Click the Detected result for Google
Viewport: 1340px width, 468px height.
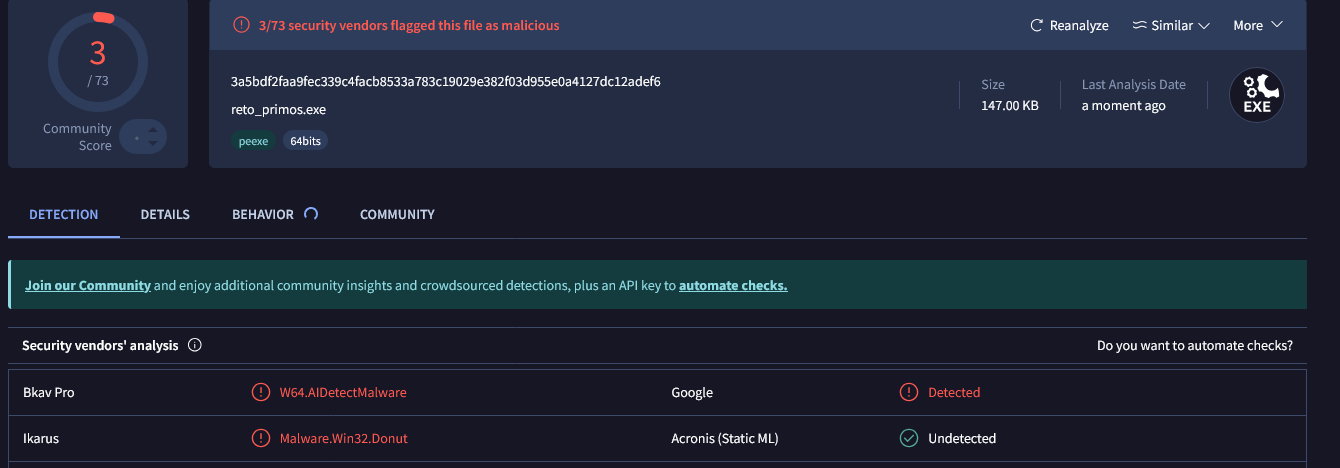[x=954, y=392]
